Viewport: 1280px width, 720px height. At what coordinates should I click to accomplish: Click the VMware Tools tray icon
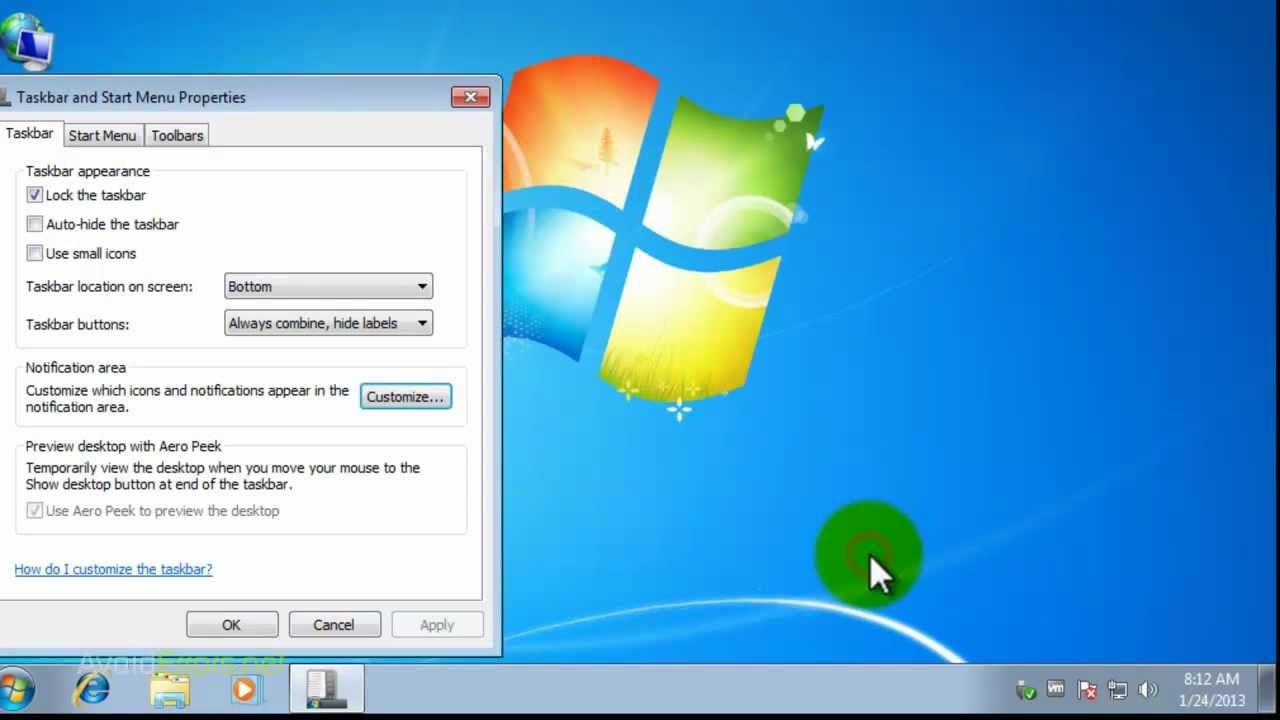1055,690
